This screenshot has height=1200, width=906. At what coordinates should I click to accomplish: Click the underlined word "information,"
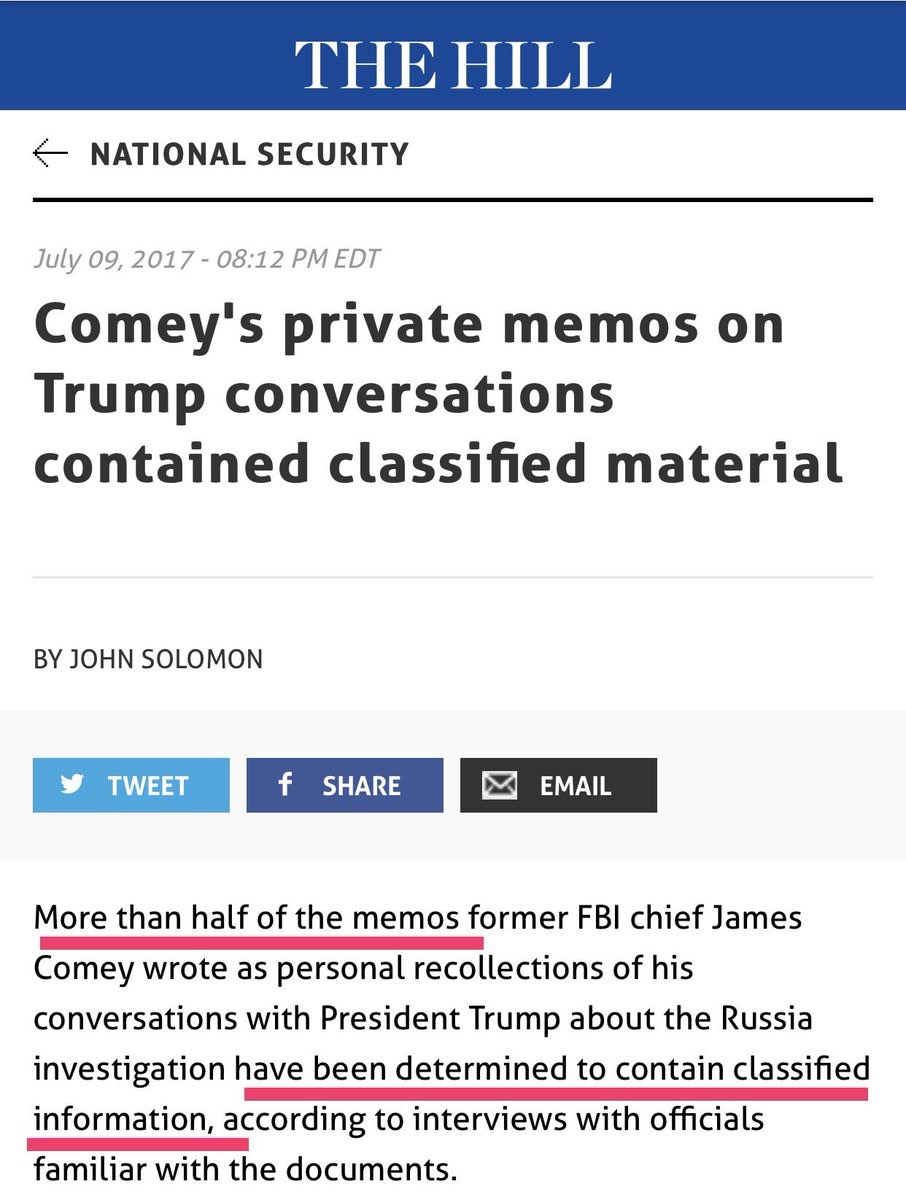click(125, 1117)
